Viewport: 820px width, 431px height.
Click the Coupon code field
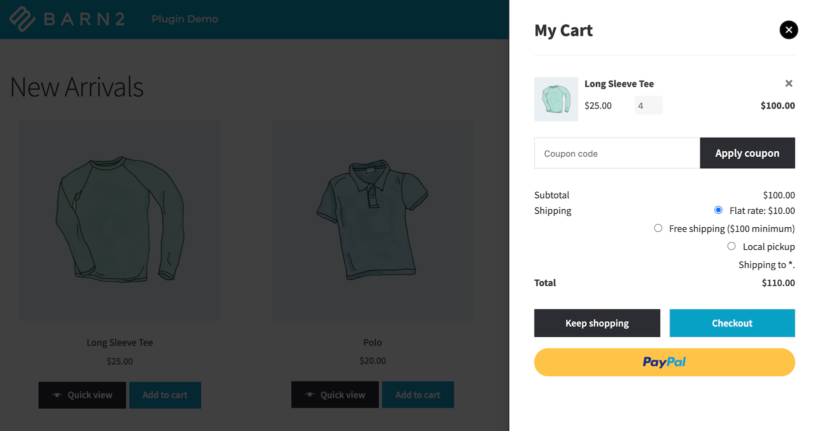(617, 153)
